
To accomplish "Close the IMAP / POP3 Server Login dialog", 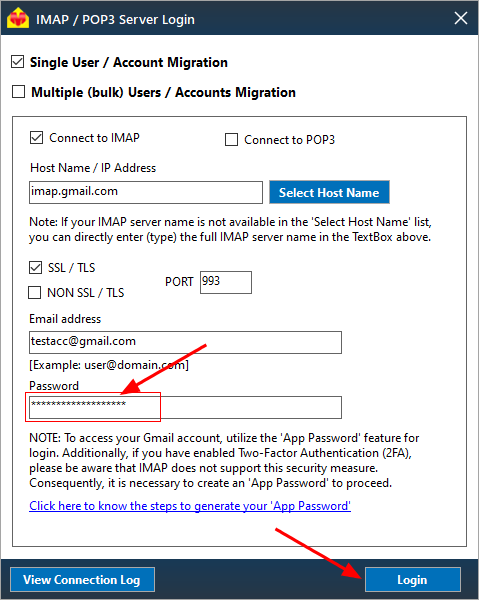I will (x=461, y=18).
